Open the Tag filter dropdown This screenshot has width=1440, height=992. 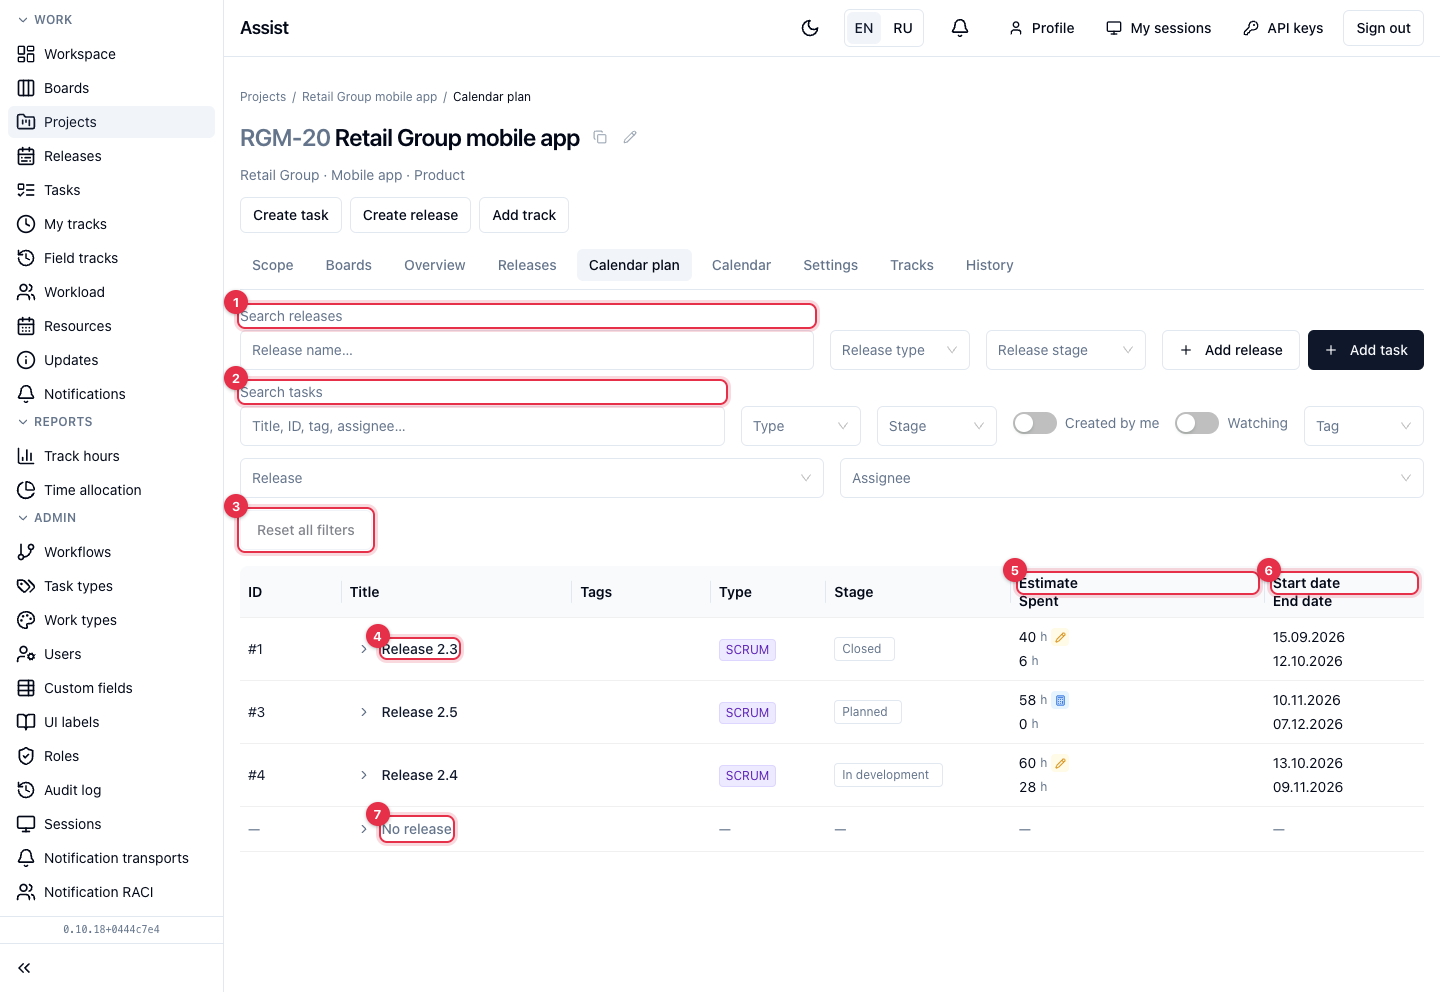tap(1364, 426)
